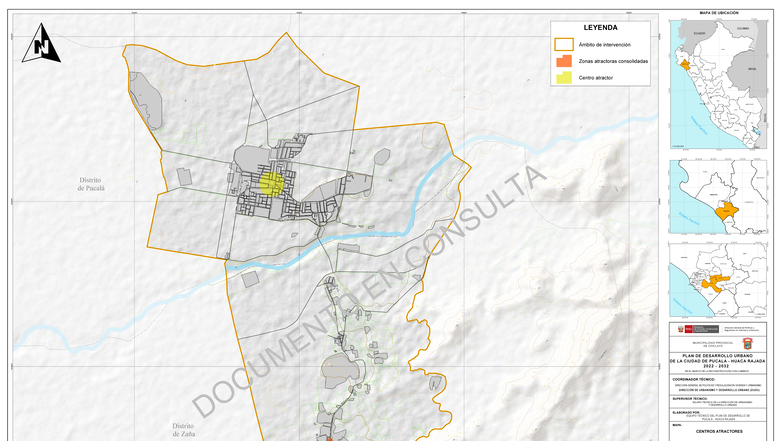The height and width of the screenshot is (441, 784).
Task: Click the orange outline 'Ámbito de intervención' swatch
Action: point(564,44)
